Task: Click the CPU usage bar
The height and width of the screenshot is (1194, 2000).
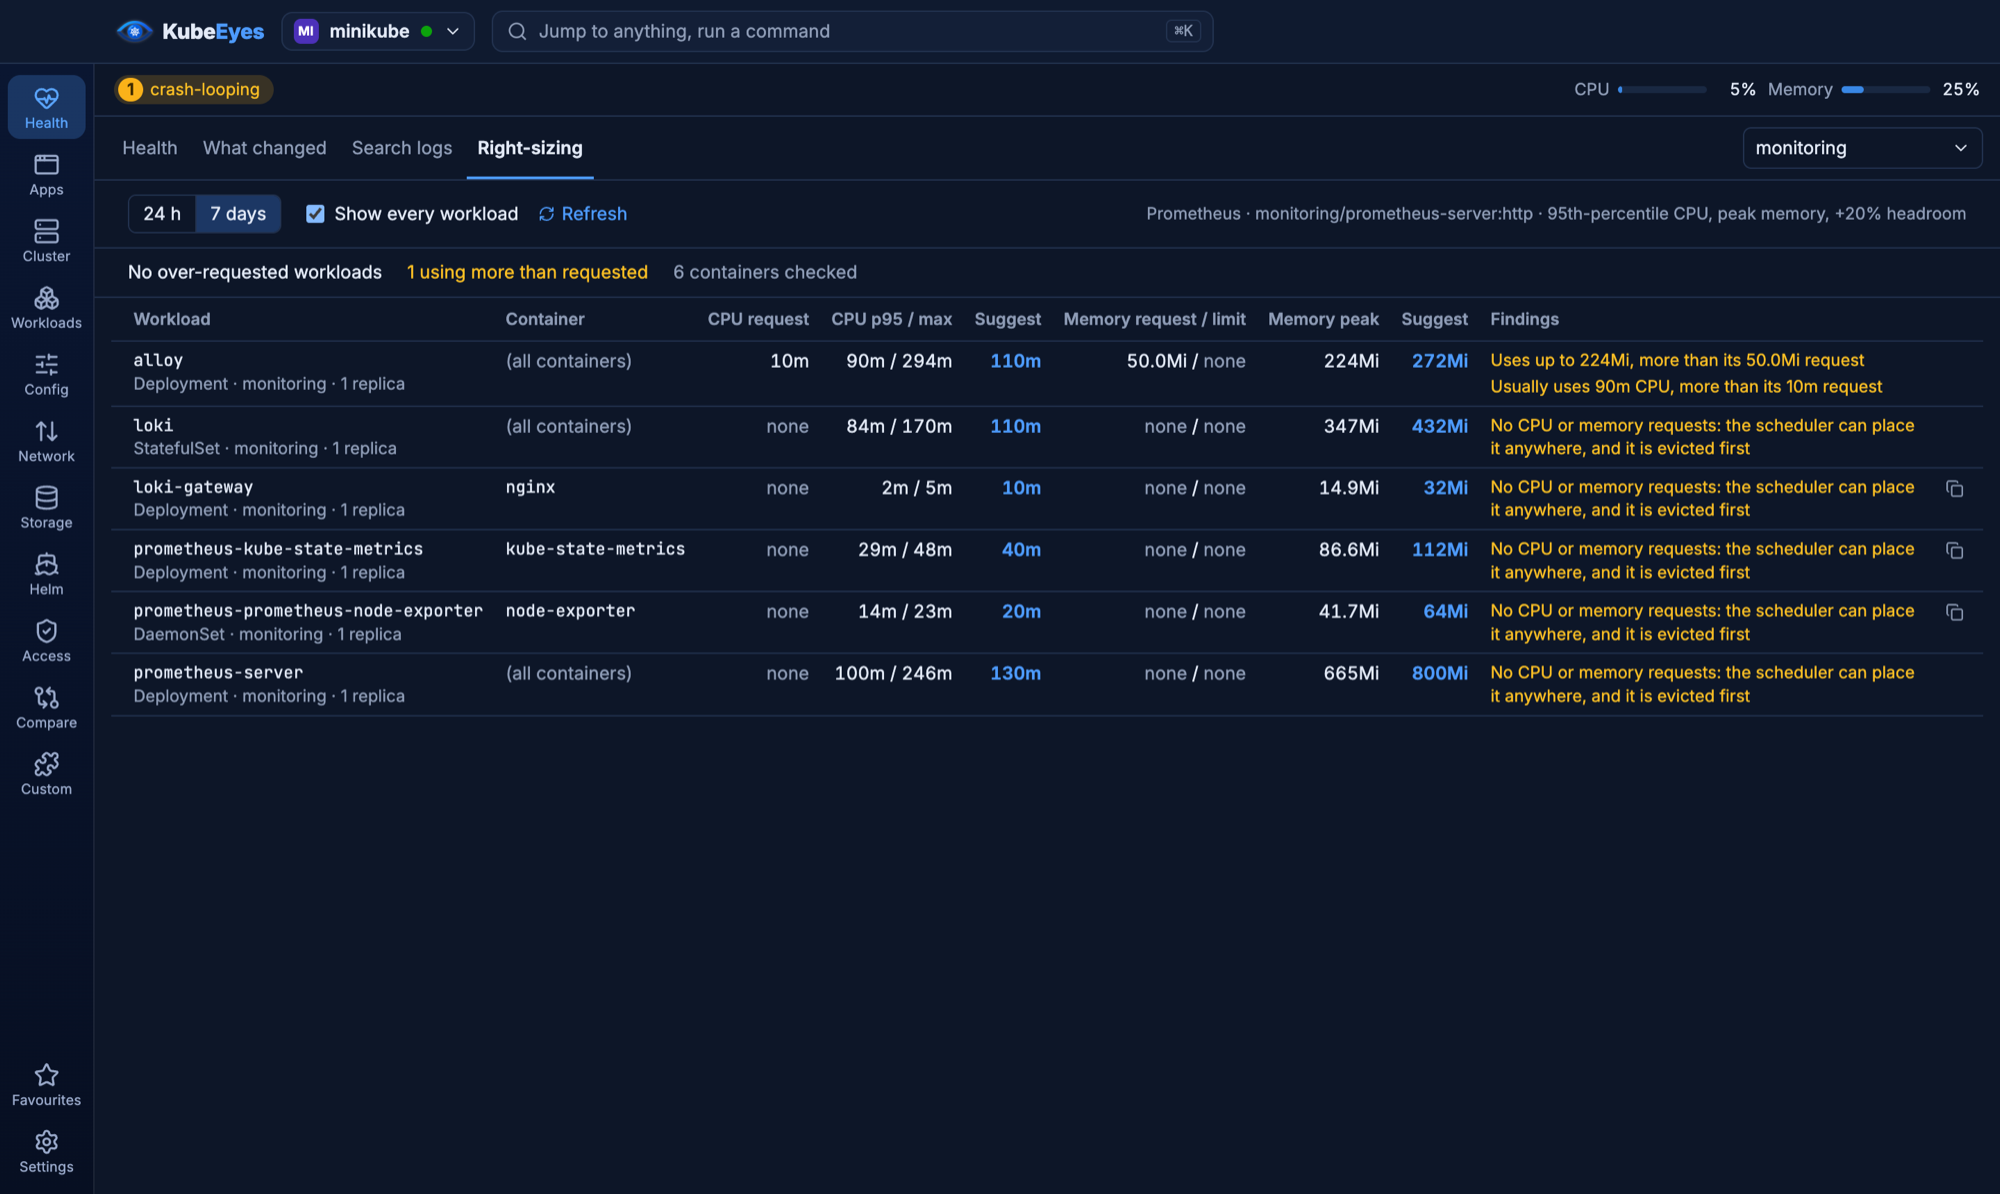Action: pos(1662,90)
